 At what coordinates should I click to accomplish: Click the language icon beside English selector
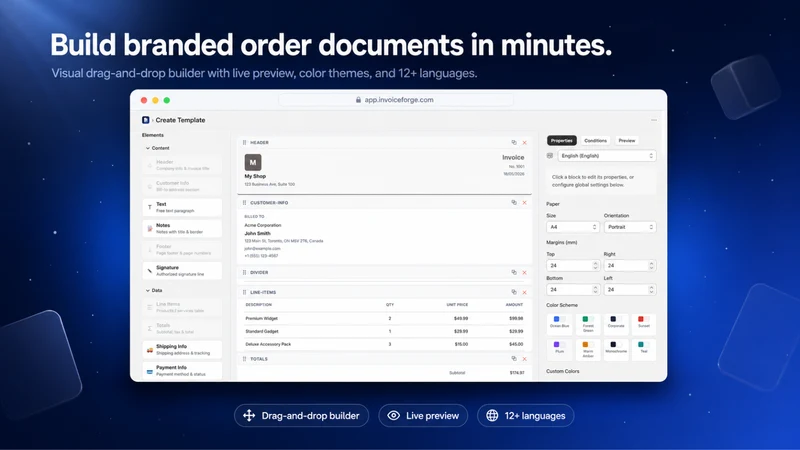pos(549,156)
